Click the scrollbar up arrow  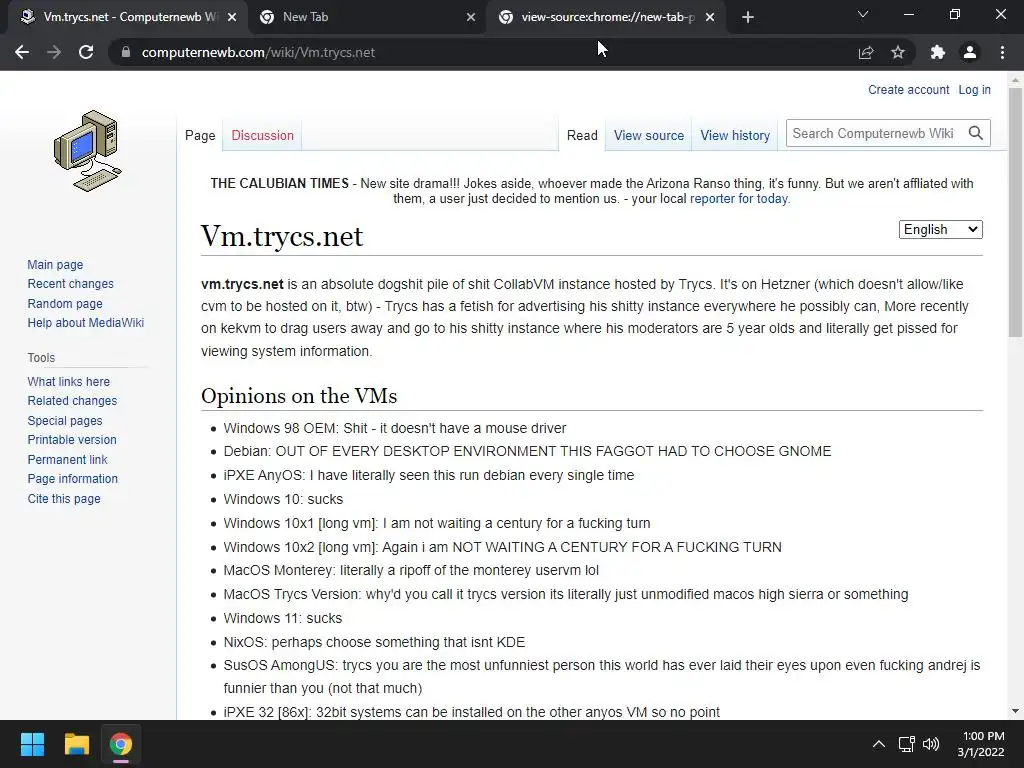pyautogui.click(x=1015, y=80)
